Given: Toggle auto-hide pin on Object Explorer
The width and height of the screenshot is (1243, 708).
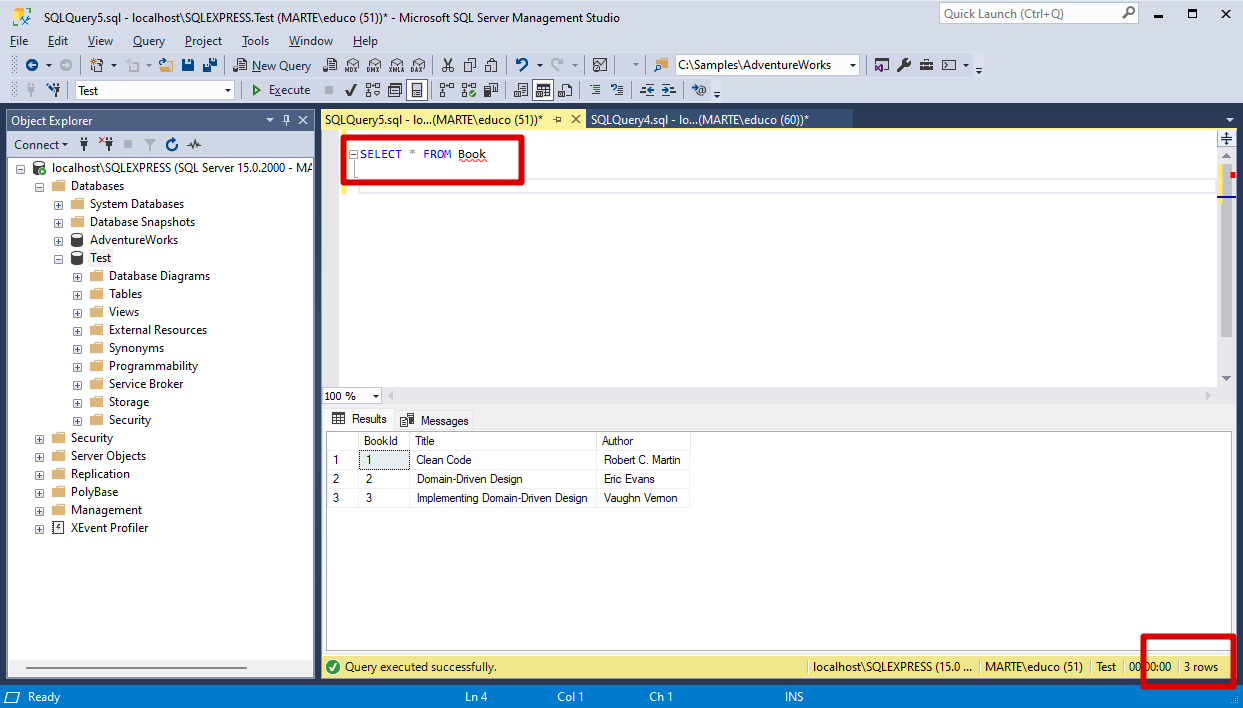Looking at the screenshot, I should tap(286, 120).
